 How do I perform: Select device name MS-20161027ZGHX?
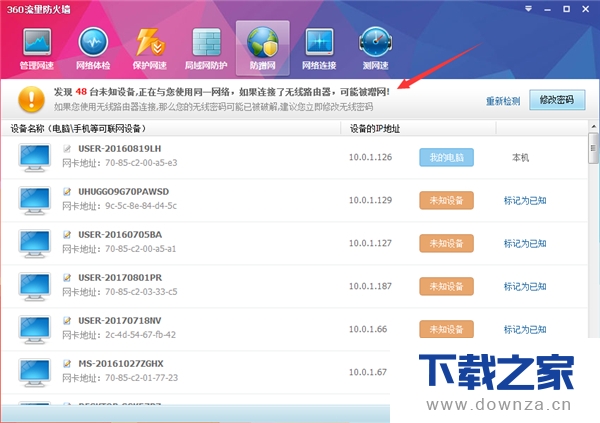click(121, 363)
